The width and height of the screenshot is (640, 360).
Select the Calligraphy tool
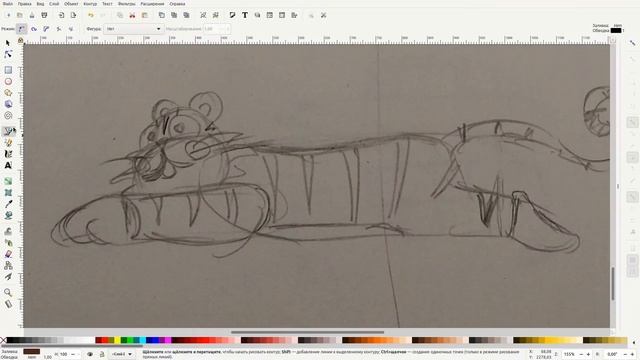coord(8,154)
